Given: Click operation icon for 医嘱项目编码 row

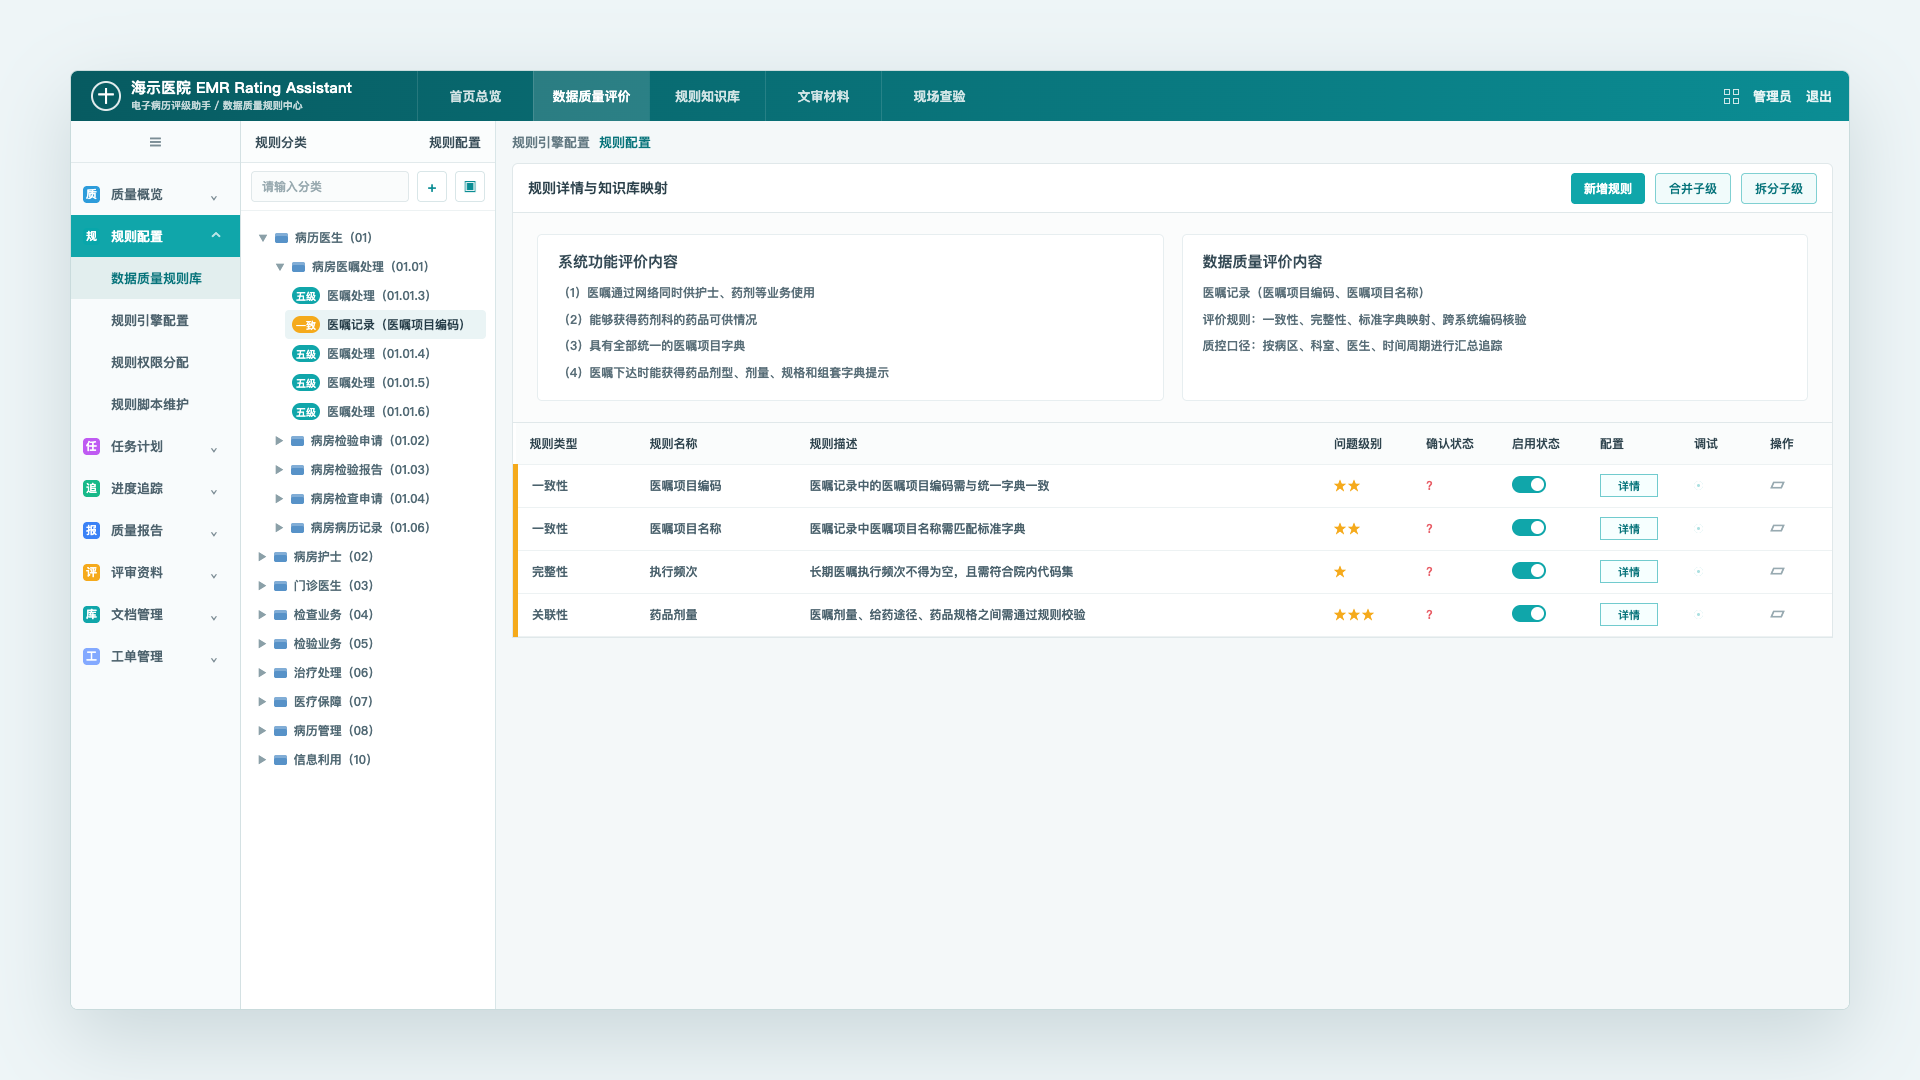Looking at the screenshot, I should (x=1777, y=485).
